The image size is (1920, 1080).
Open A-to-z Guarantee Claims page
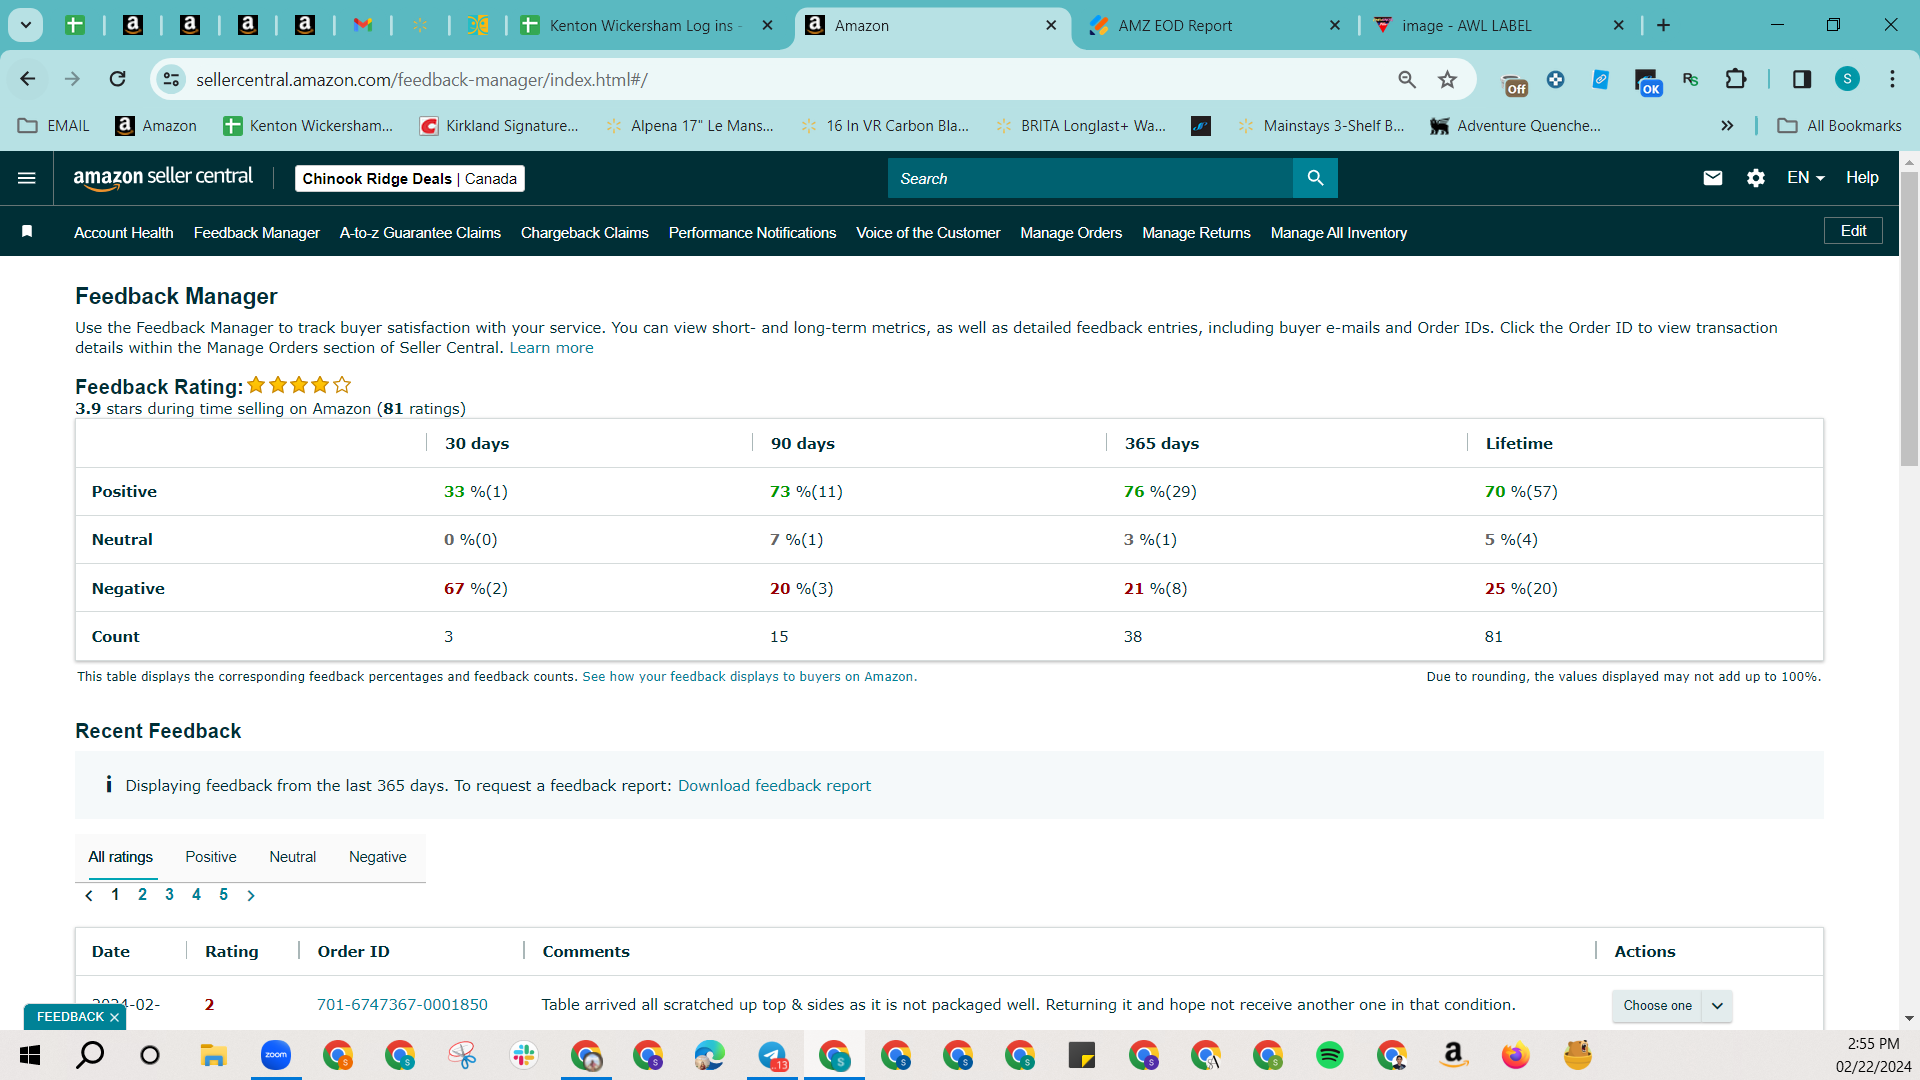point(420,233)
